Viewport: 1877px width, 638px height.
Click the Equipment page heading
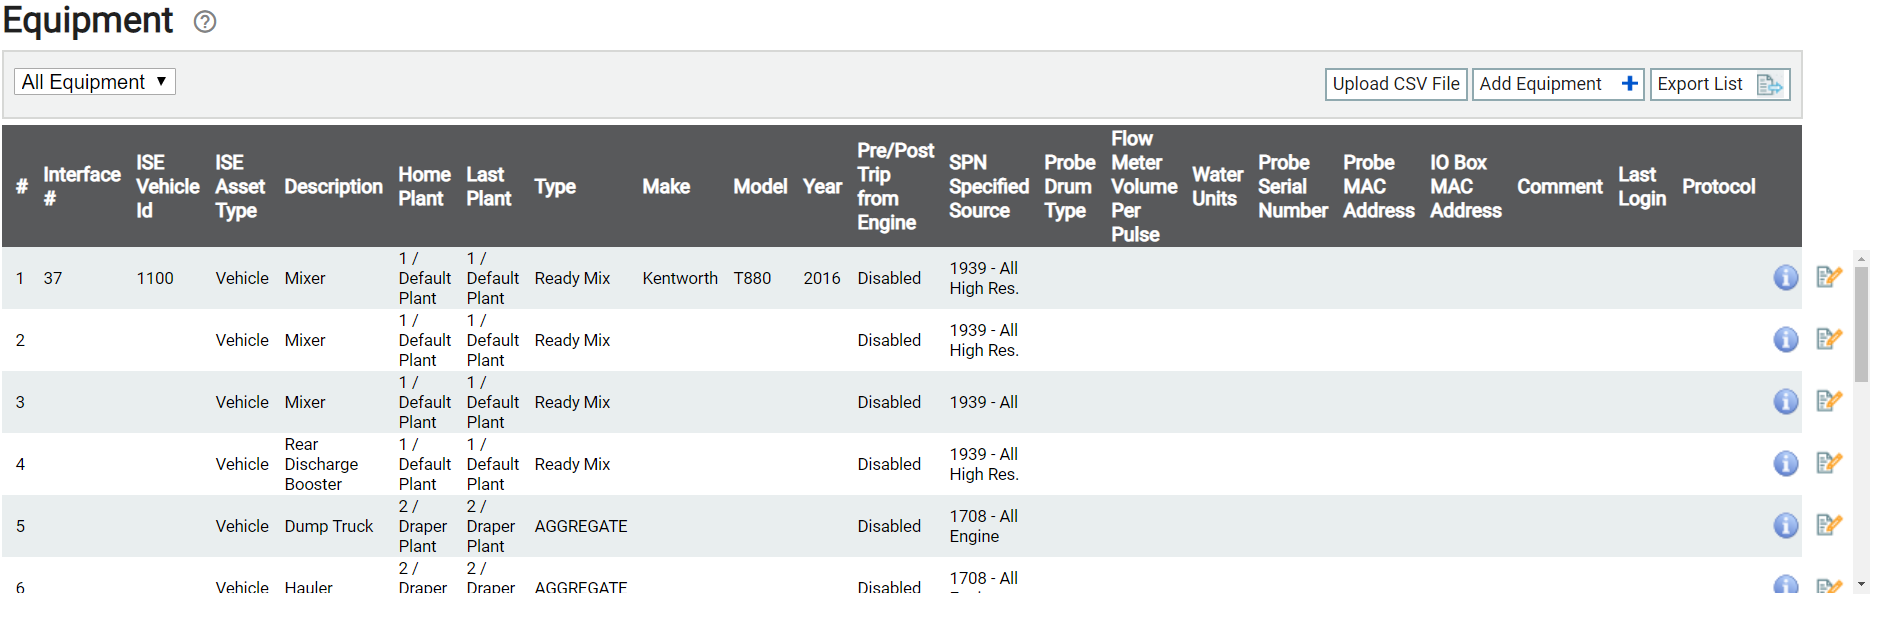pos(88,20)
